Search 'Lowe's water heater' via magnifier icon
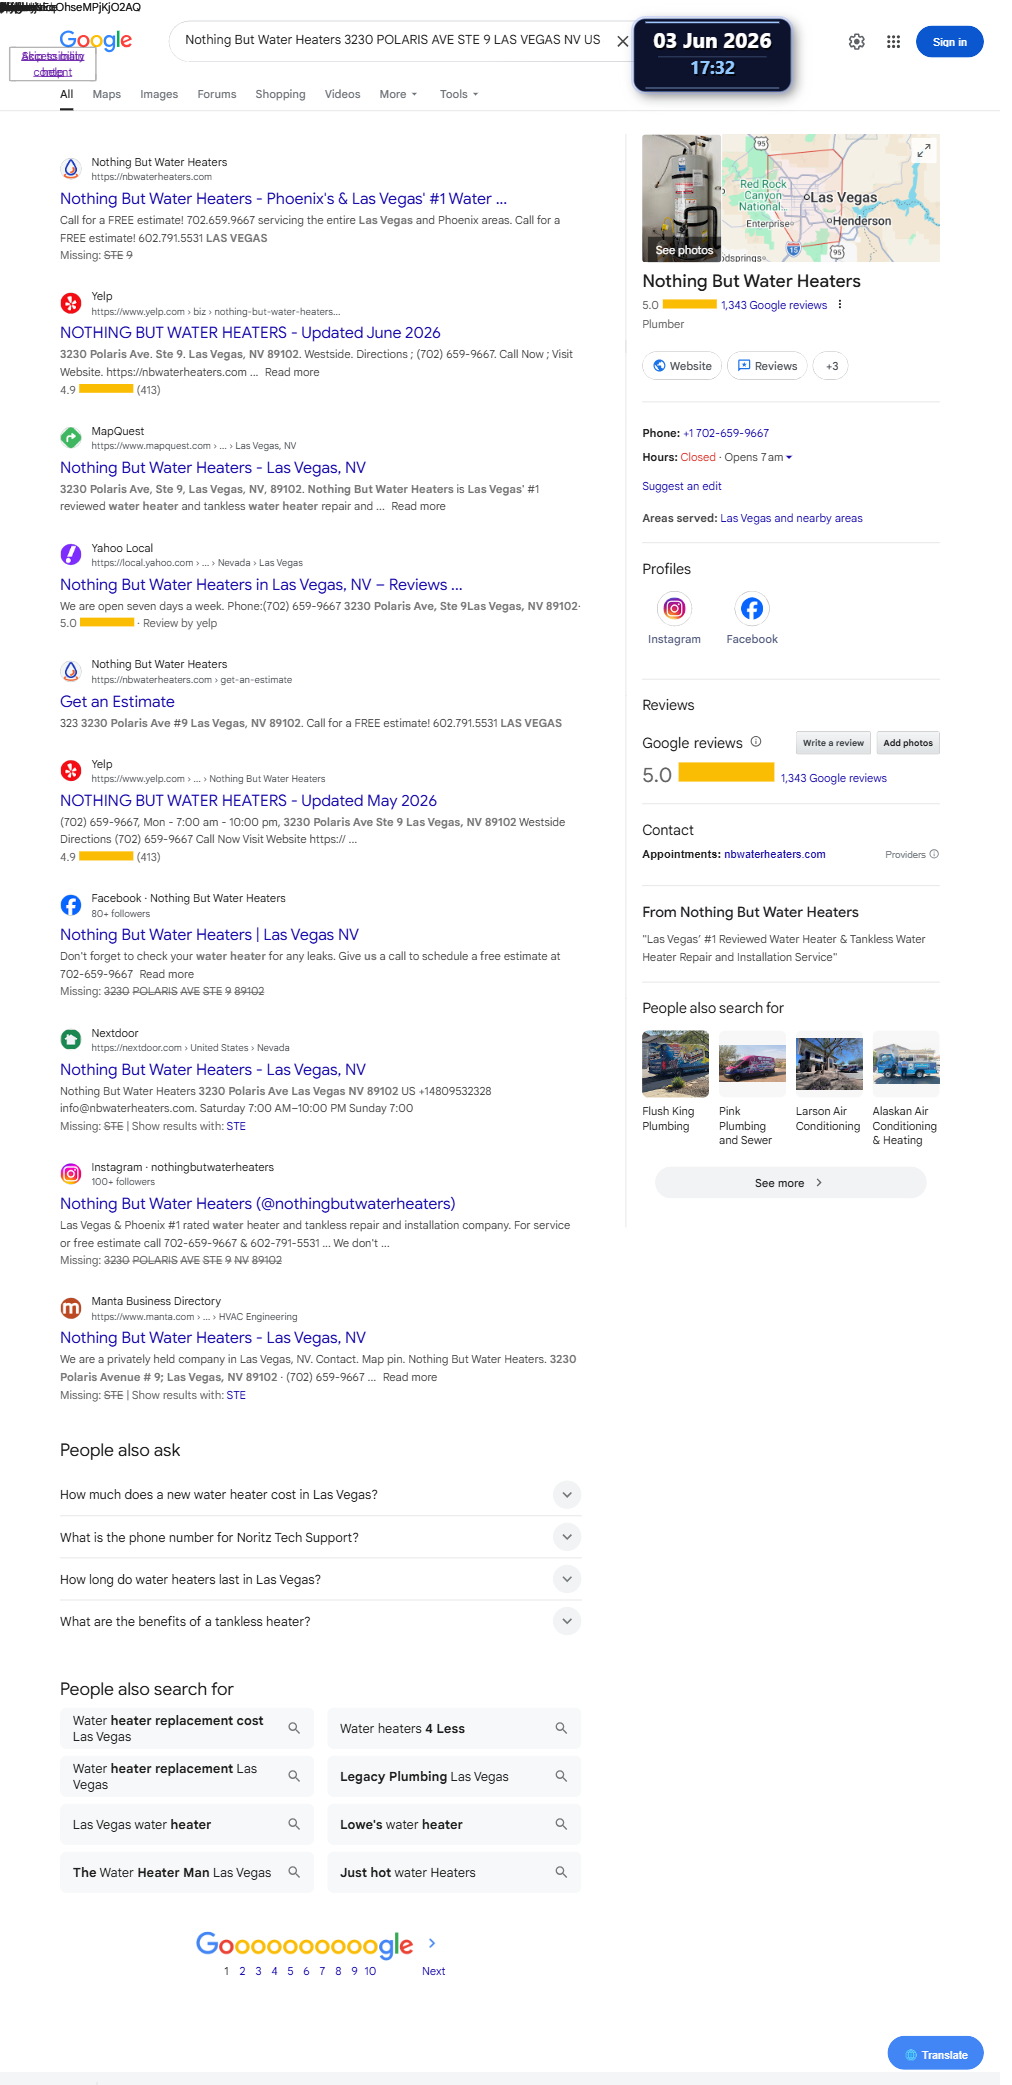The width and height of the screenshot is (1012, 2085). (x=561, y=1824)
